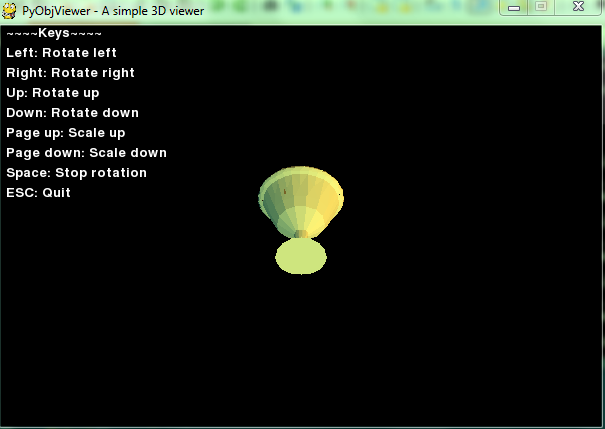The image size is (605, 429).
Task: Click the 'Page up: Scale up' help line
Action: [66, 133]
